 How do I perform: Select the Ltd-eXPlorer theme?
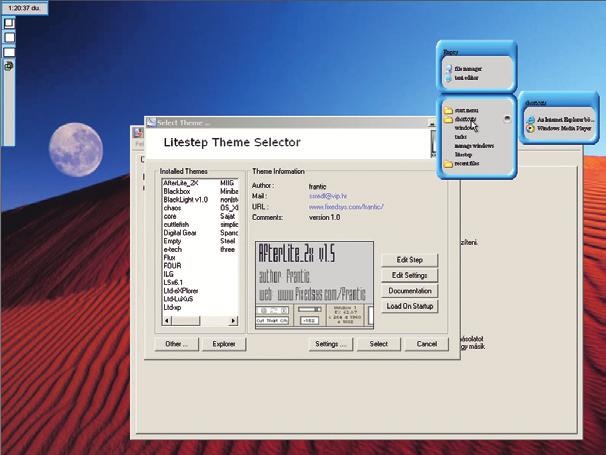[180, 291]
